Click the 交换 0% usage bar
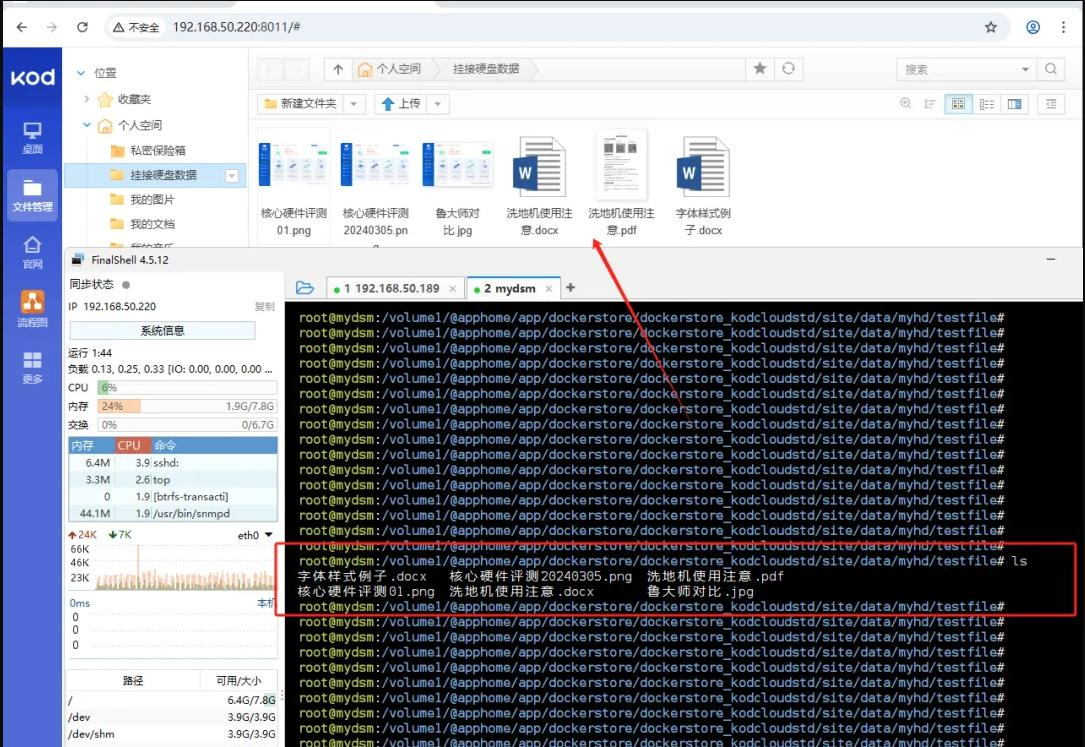This screenshot has width=1085, height=747. pyautogui.click(x=187, y=425)
